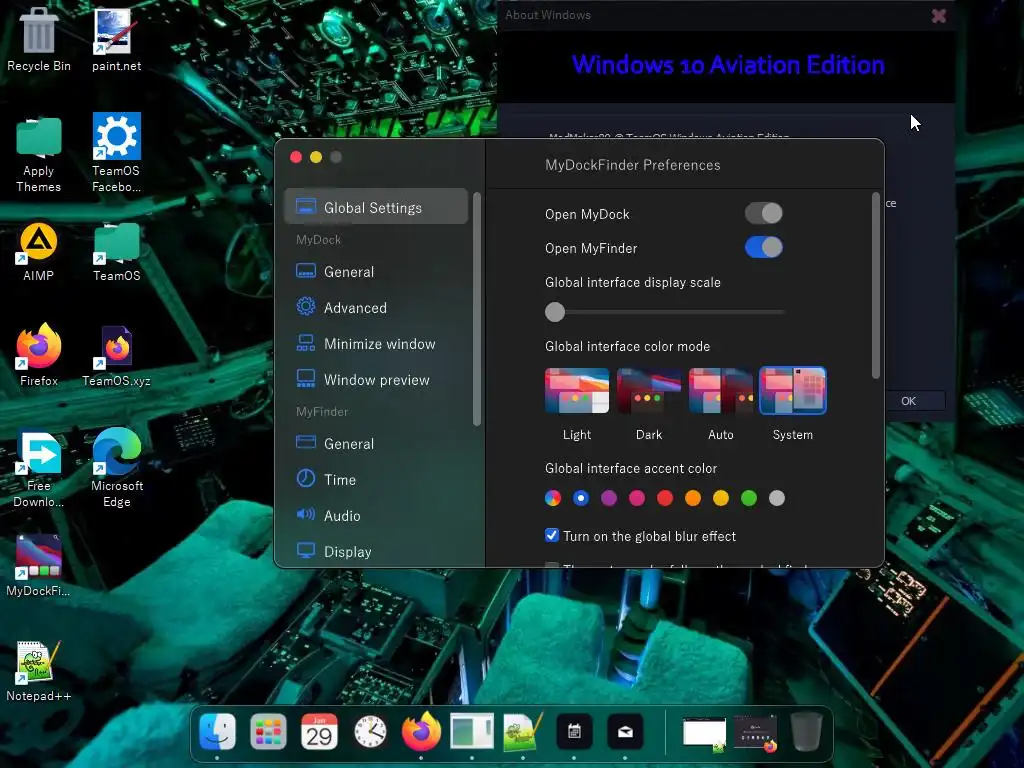Choose the blue accent color
Image resolution: width=1024 pixels, height=768 pixels.
coord(581,498)
